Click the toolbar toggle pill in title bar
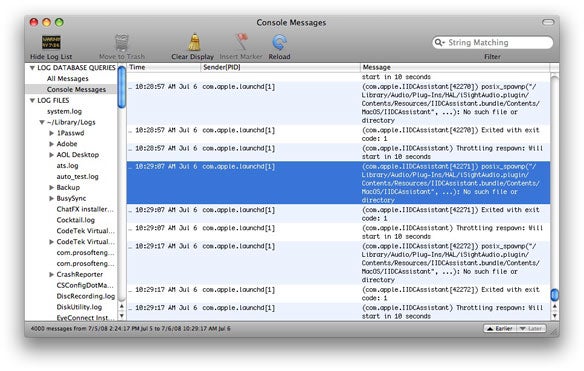 [548, 22]
